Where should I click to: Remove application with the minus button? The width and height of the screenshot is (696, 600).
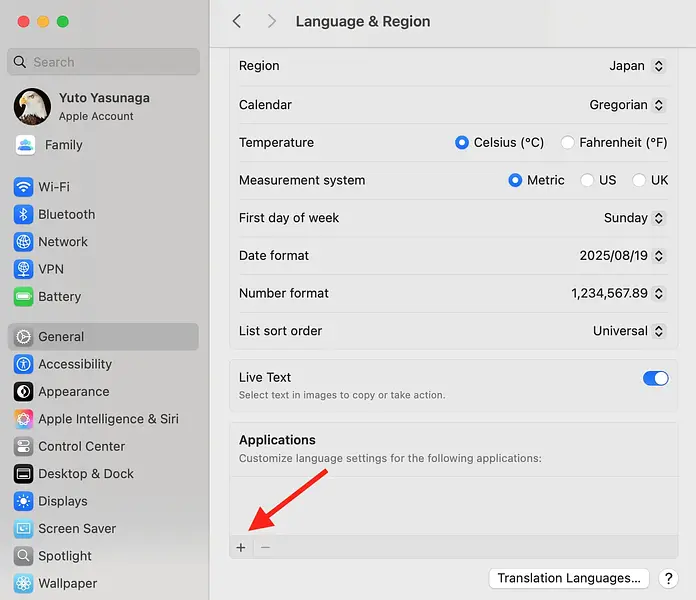265,547
